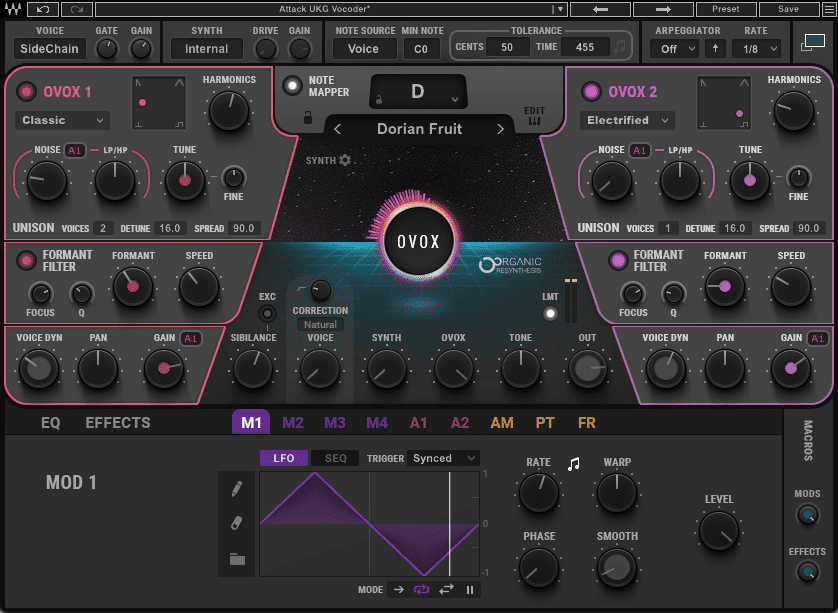Click OVOX 1 HARMONICS knob
Image resolution: width=838 pixels, height=613 pixels.
coord(229,111)
